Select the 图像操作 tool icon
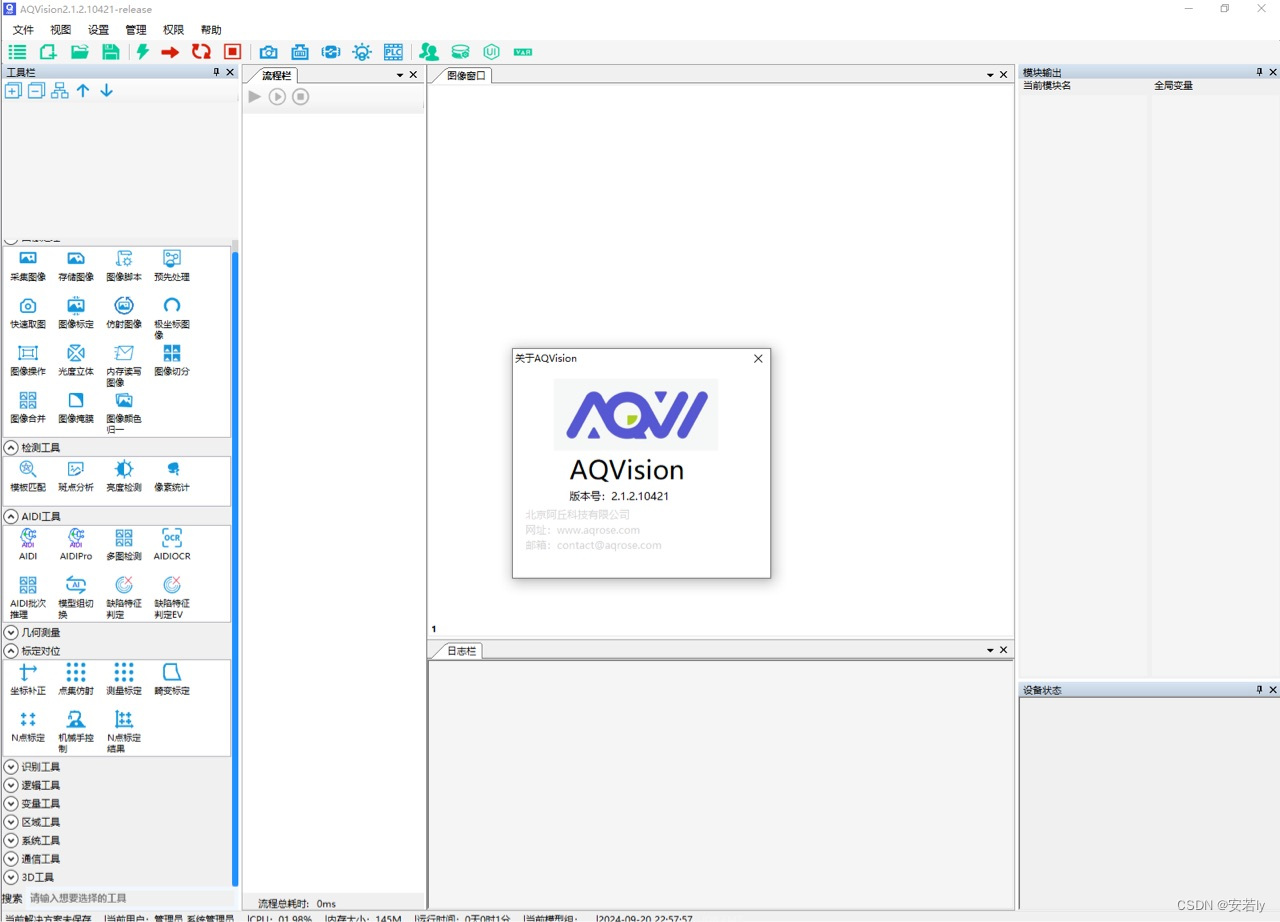Image resolution: width=1280 pixels, height=922 pixels. 28,353
